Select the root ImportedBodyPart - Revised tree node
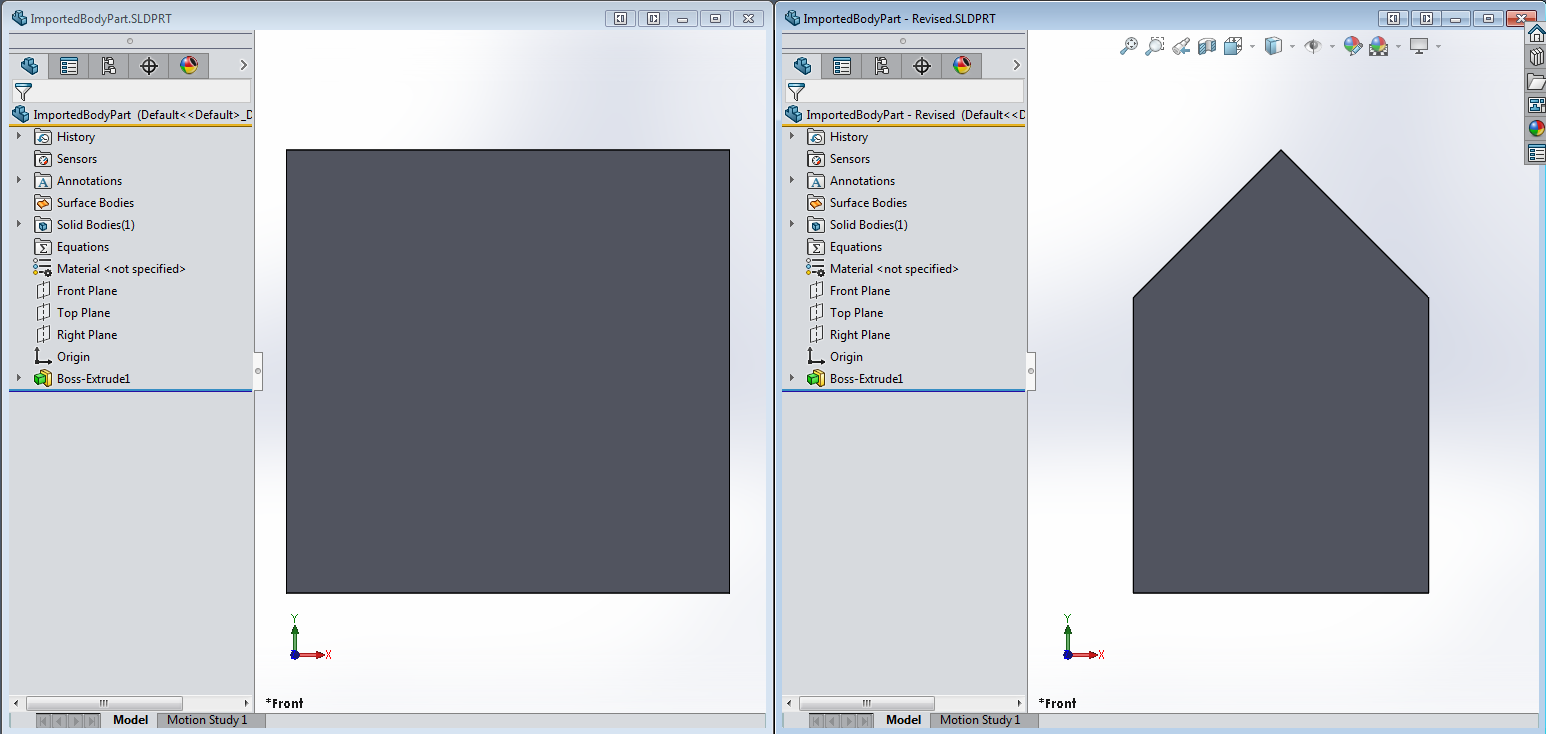 coord(904,115)
